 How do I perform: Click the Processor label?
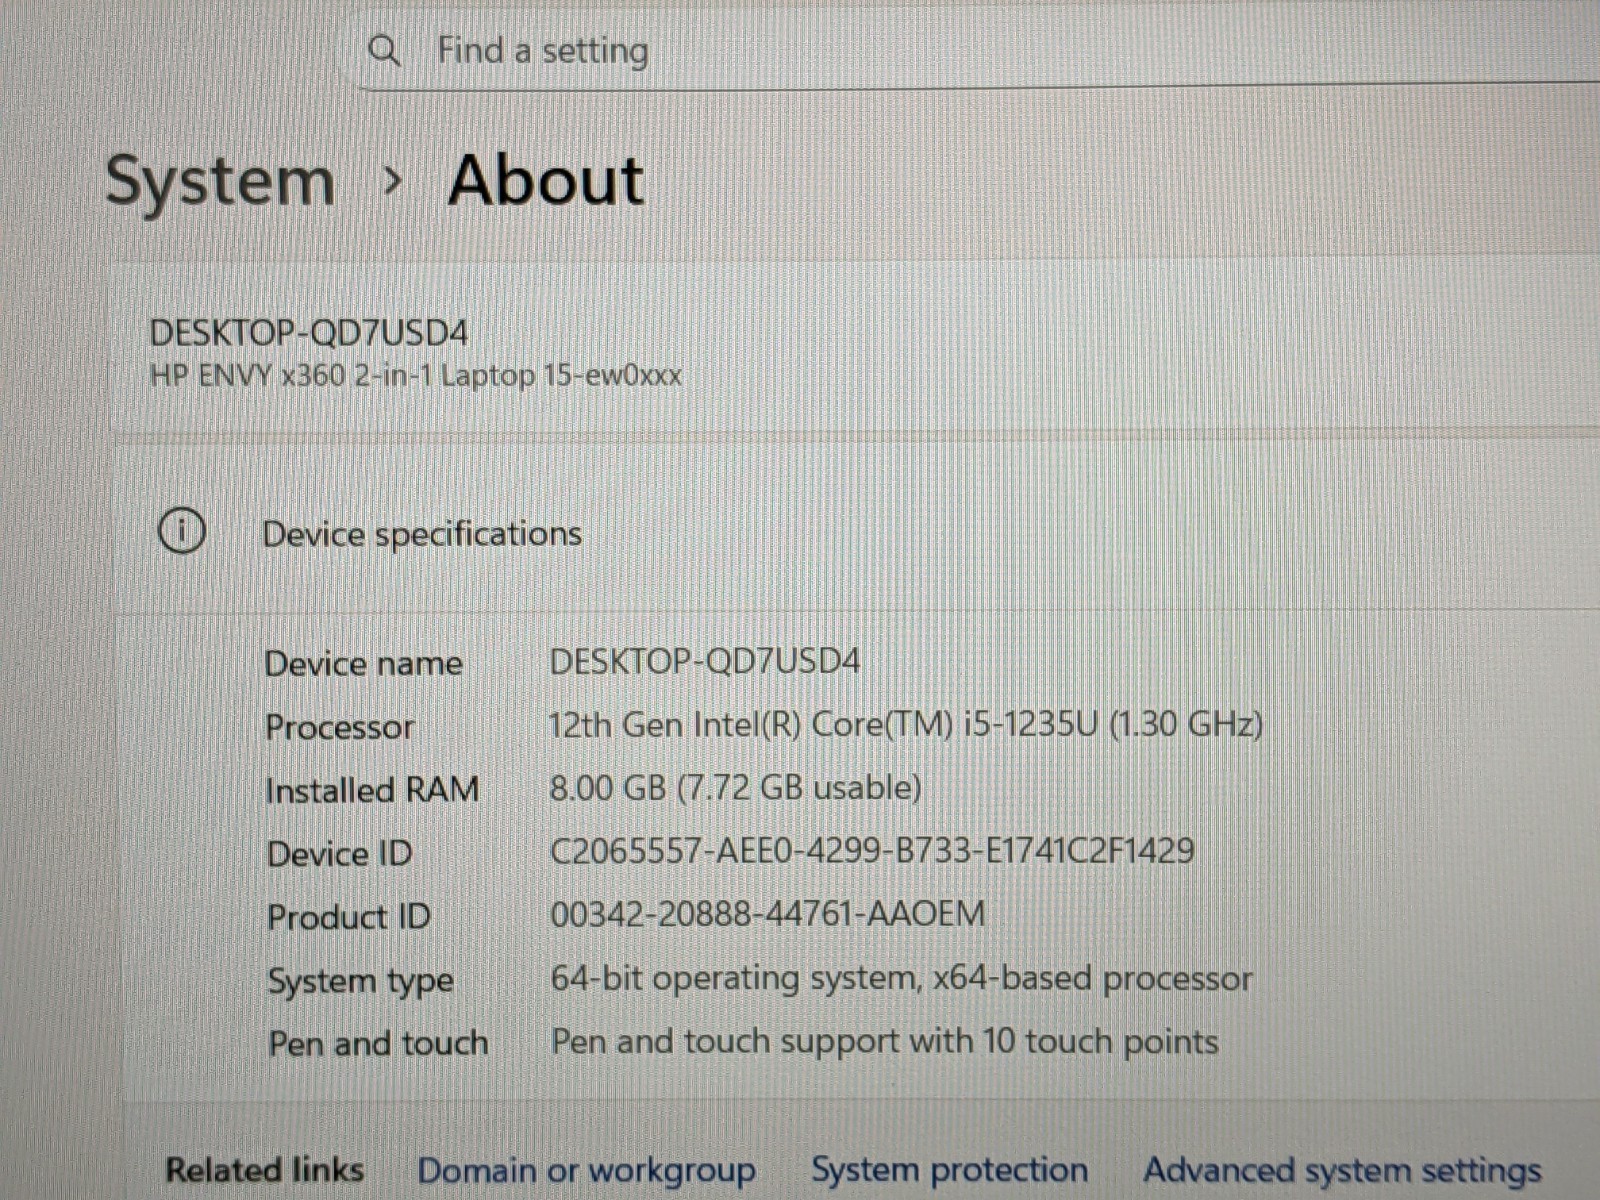click(x=340, y=727)
